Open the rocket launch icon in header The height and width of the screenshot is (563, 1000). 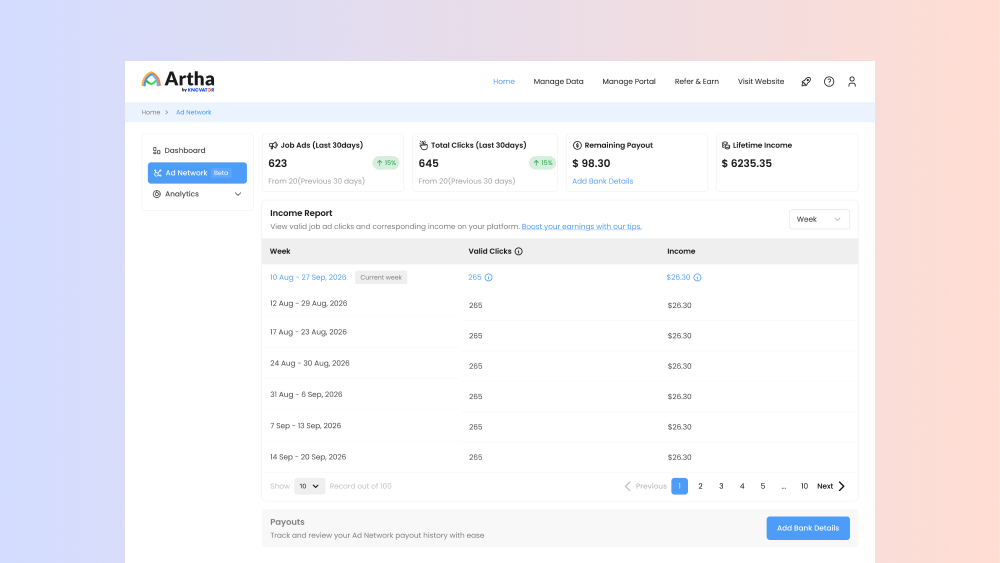[806, 82]
